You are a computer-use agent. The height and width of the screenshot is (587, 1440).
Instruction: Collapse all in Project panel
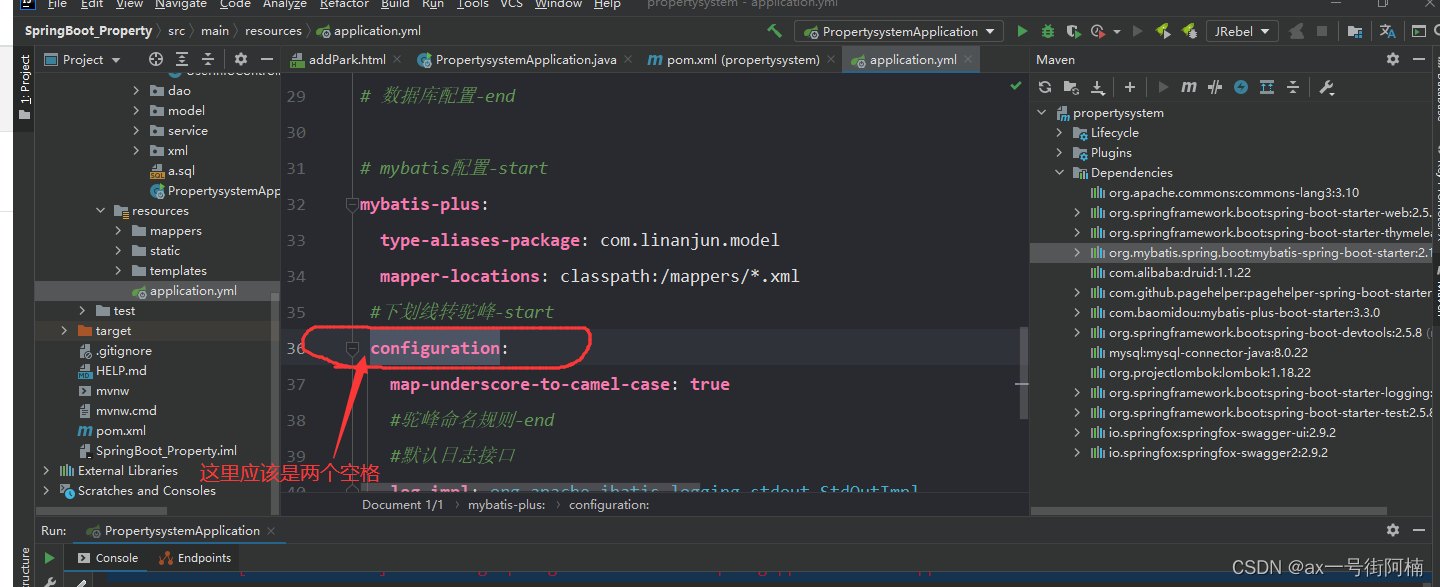[208, 60]
